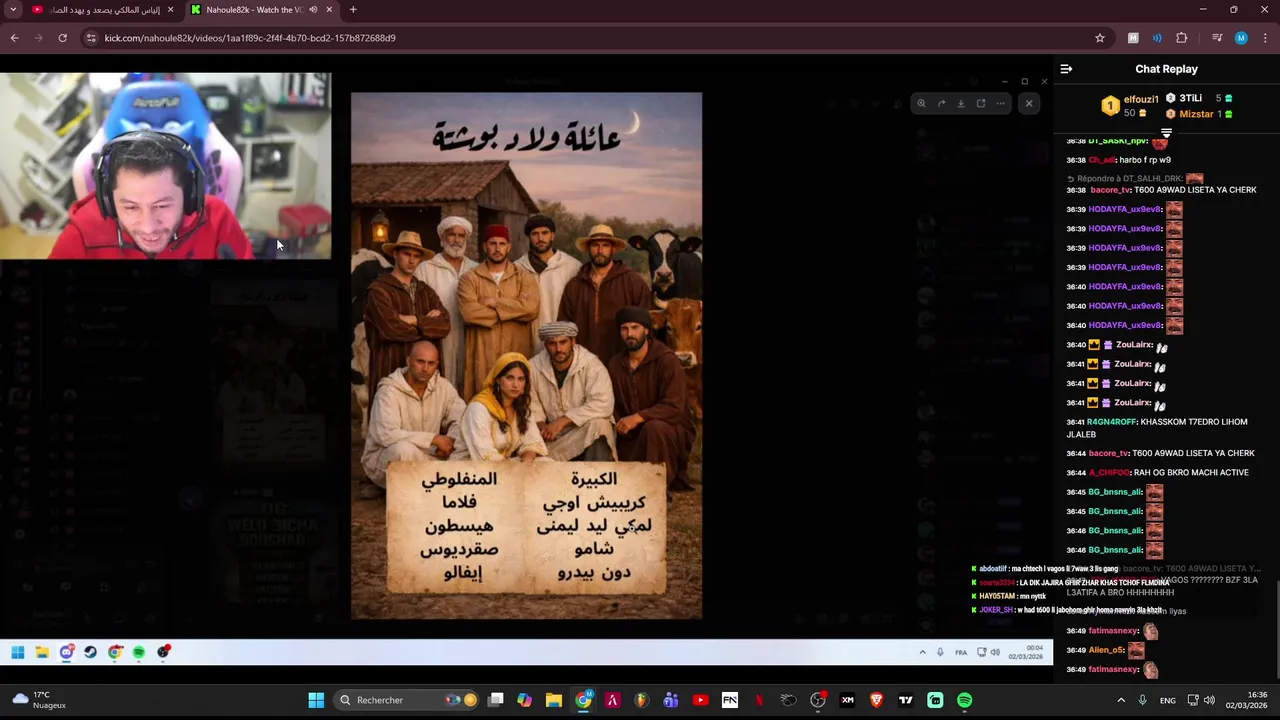Open volume control in system tray

click(1209, 700)
